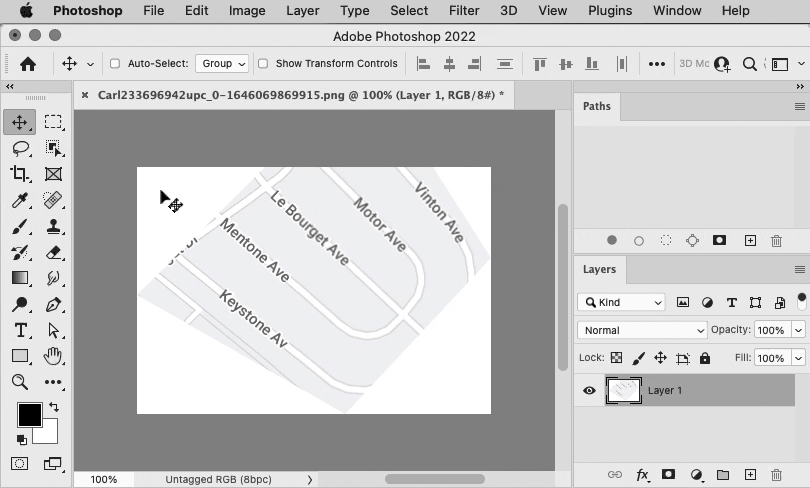Click Align left edges icon

424,64
